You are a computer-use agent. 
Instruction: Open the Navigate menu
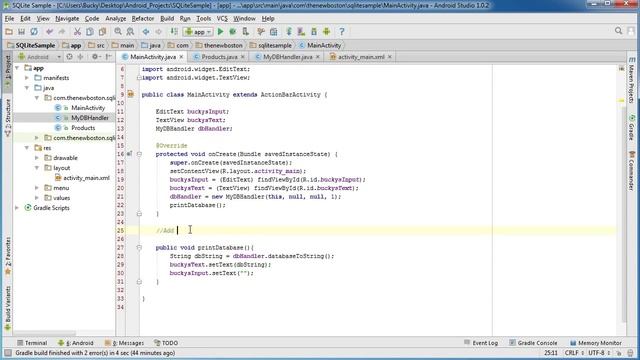pos(67,19)
